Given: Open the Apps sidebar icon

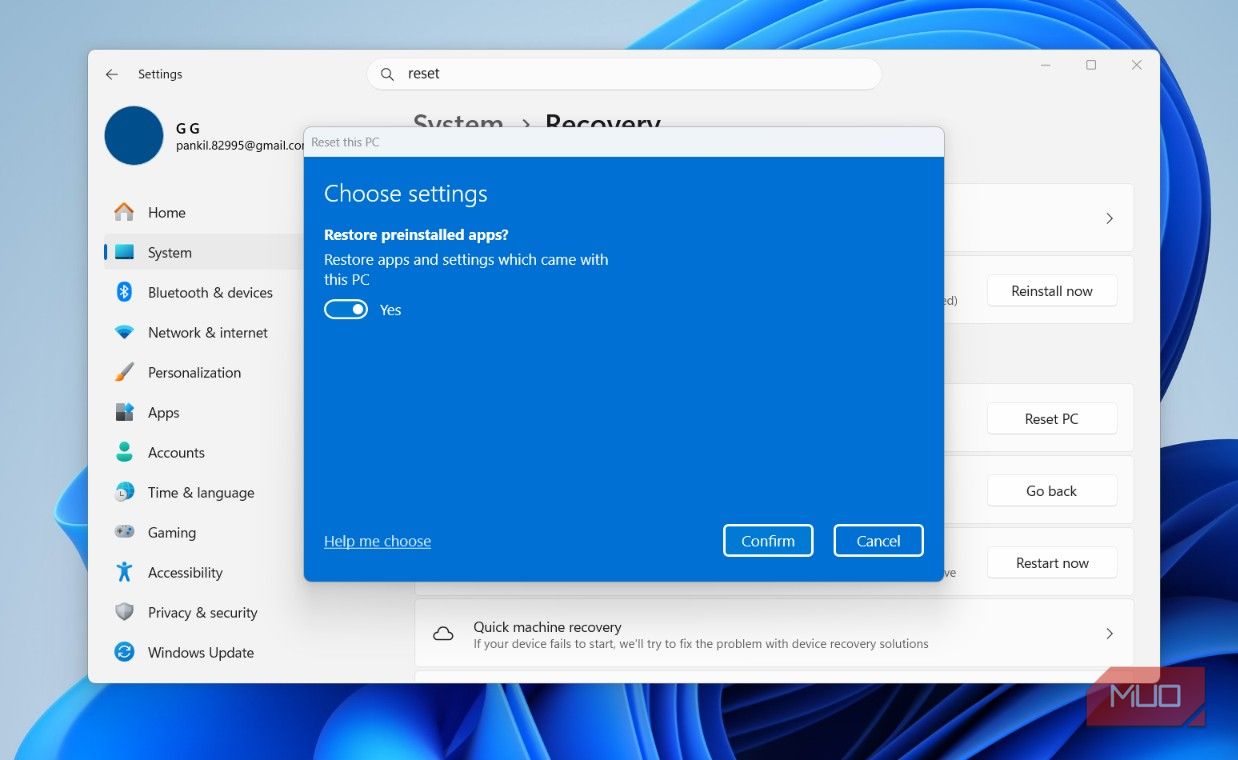Looking at the screenshot, I should 124,412.
